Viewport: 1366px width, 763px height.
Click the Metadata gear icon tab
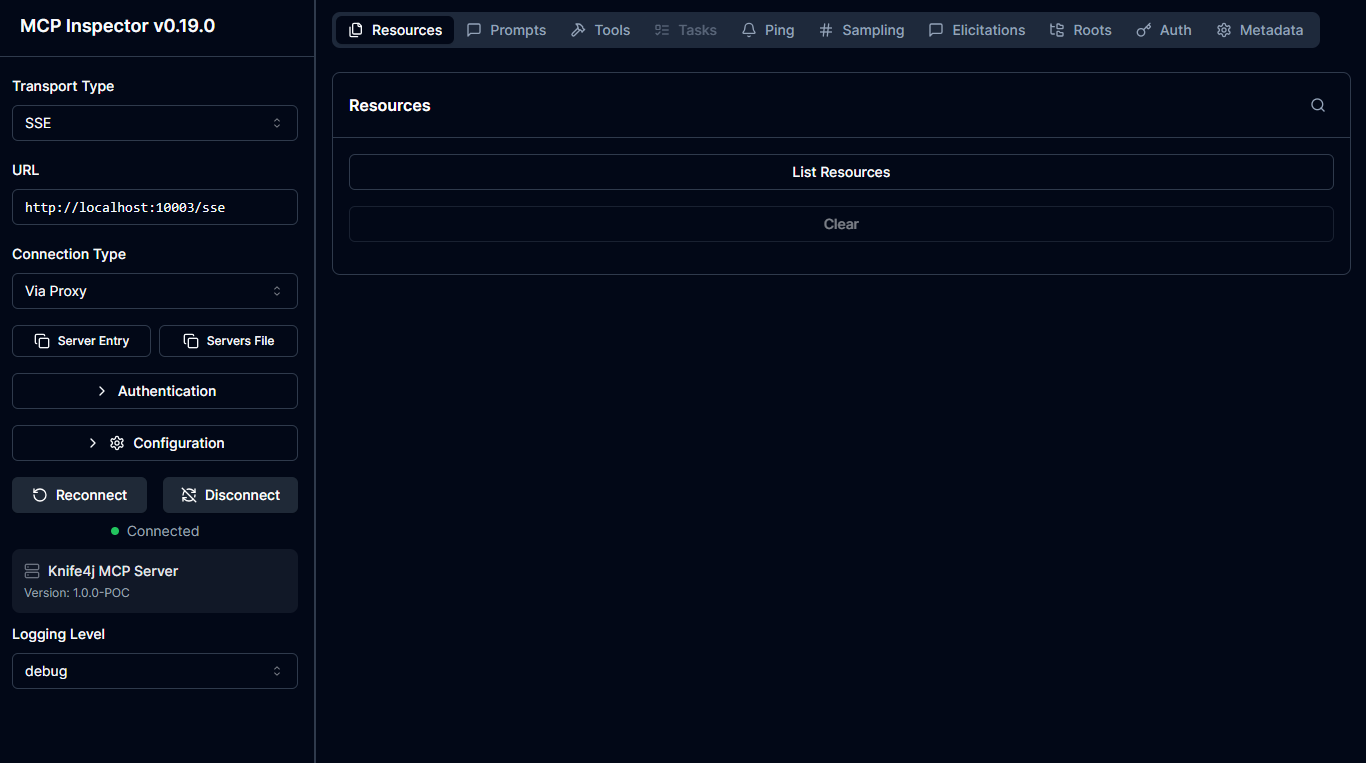(1224, 30)
